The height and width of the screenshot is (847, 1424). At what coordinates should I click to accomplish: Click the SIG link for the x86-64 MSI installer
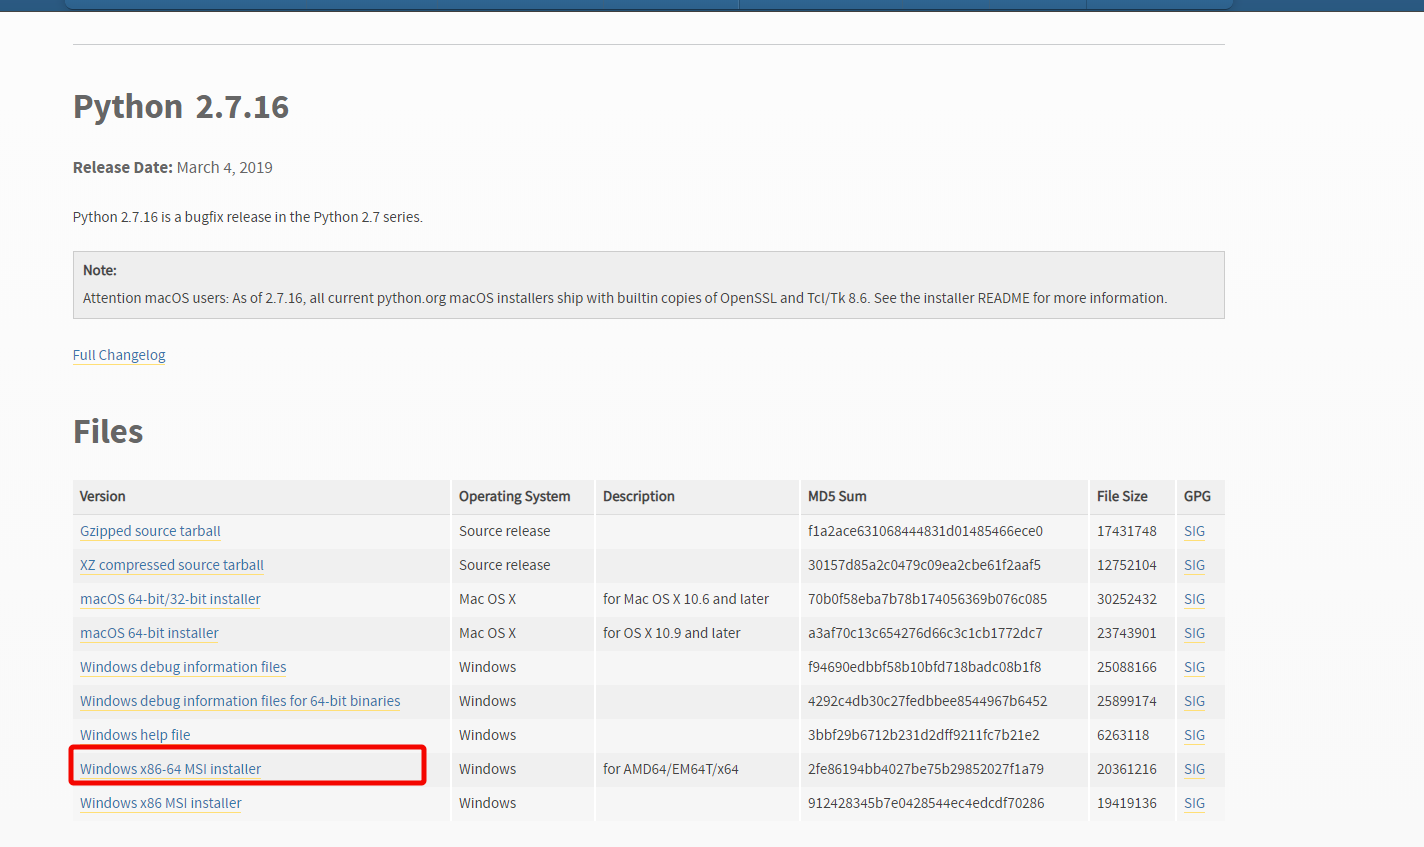[1194, 769]
